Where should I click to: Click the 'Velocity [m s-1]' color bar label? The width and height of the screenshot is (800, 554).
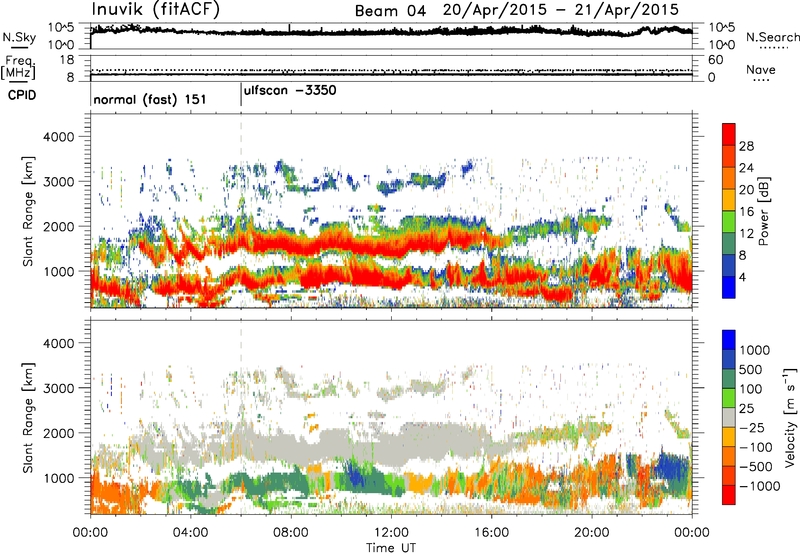790,417
